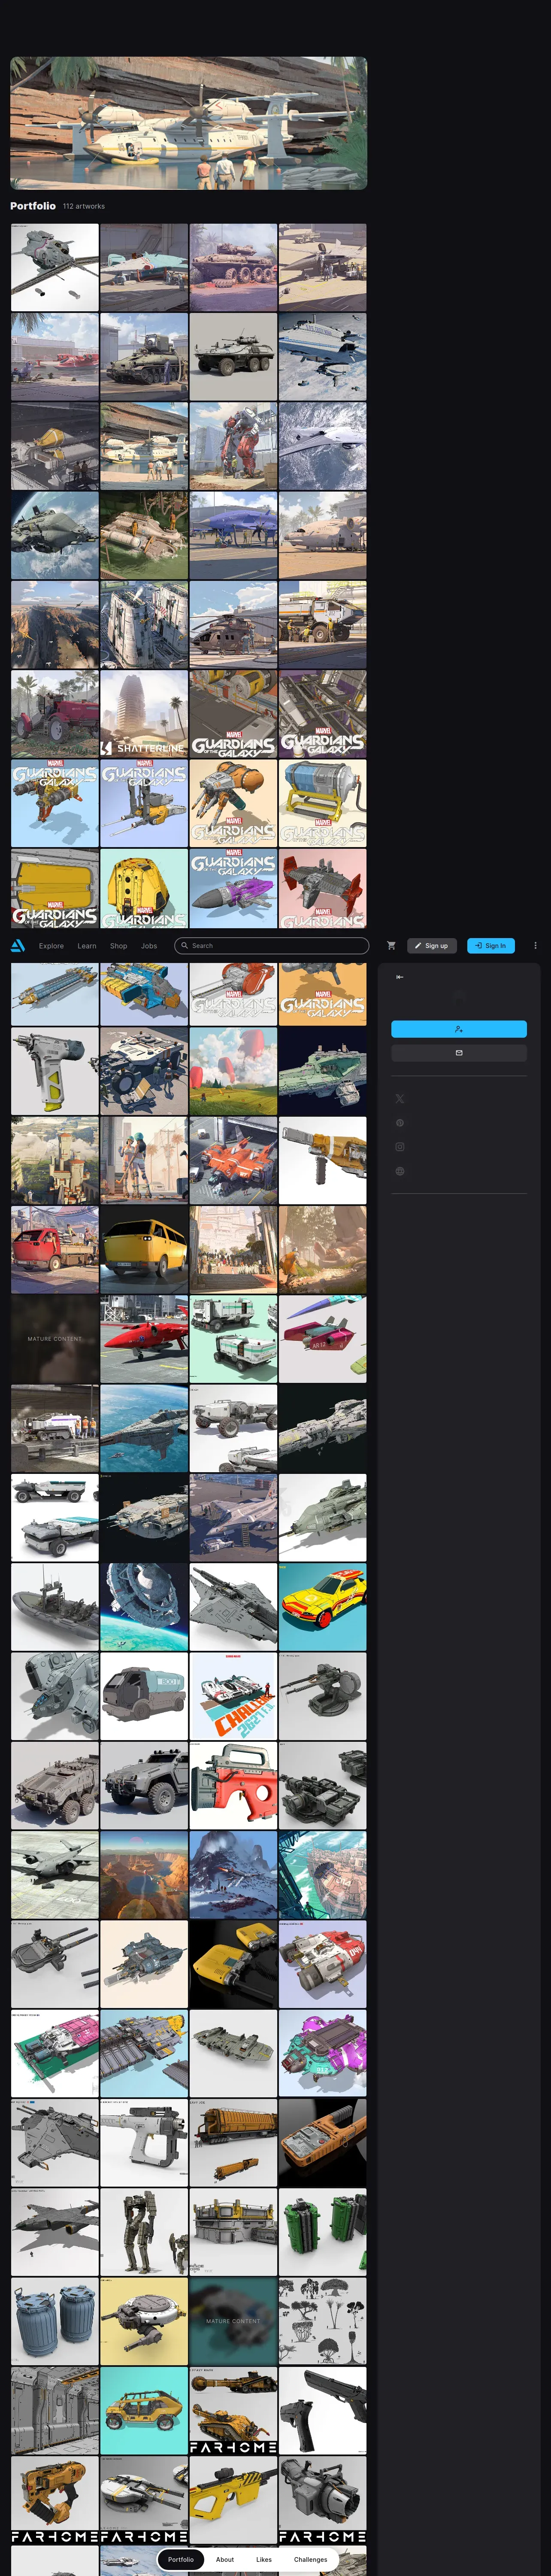Focus the Search input field
Viewport: 551px width, 2576px height.
pos(271,945)
